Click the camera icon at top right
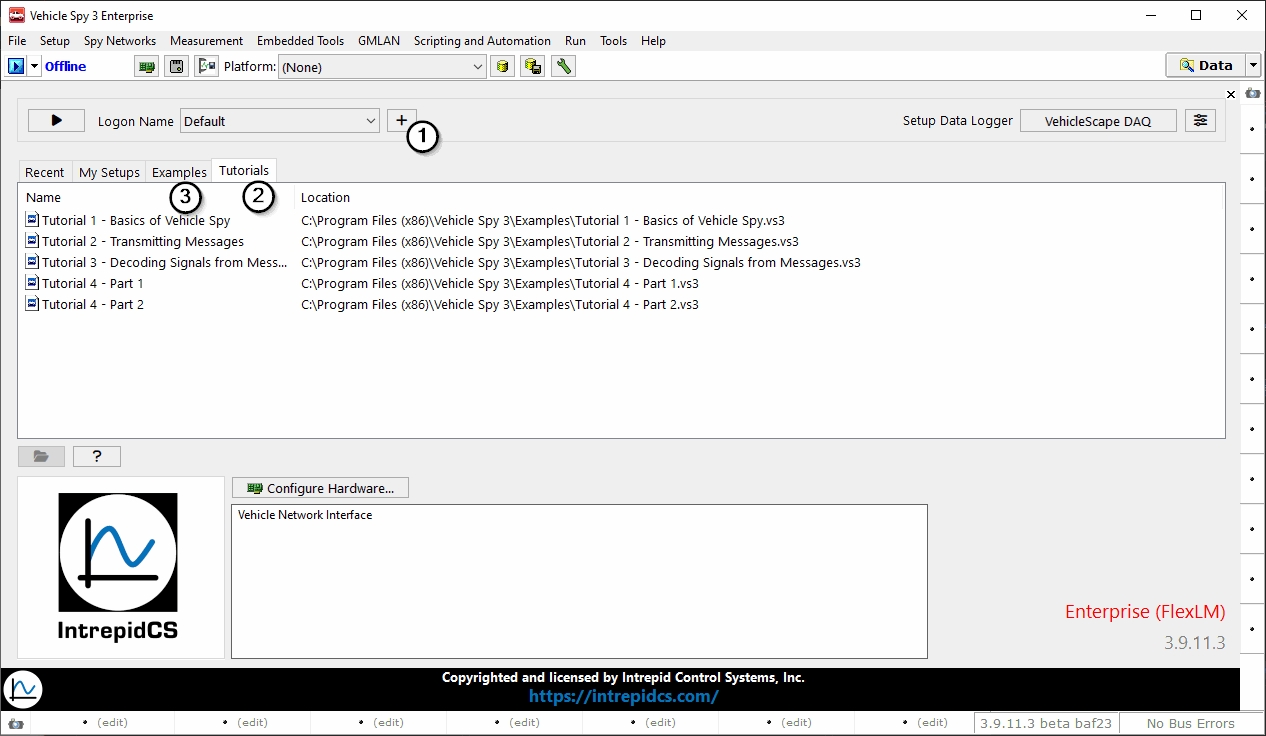The width and height of the screenshot is (1266, 736). (1253, 93)
